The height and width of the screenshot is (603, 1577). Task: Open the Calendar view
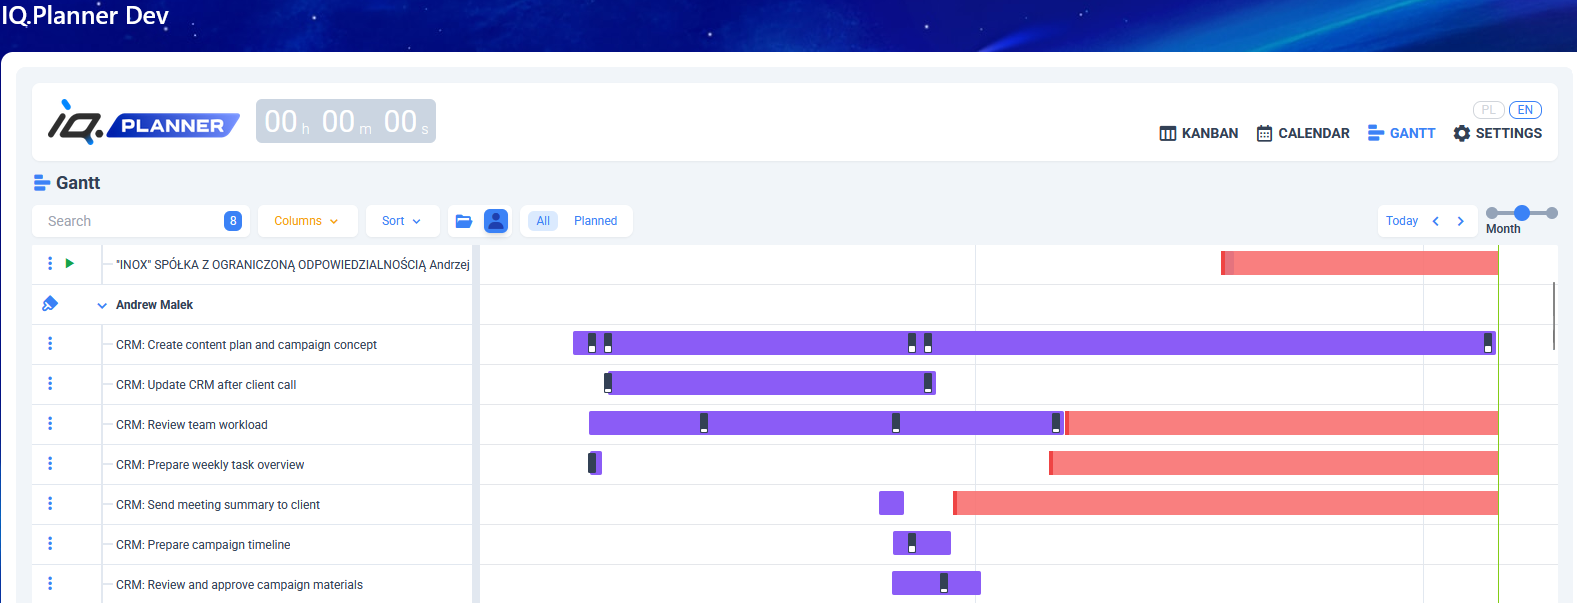[1303, 133]
